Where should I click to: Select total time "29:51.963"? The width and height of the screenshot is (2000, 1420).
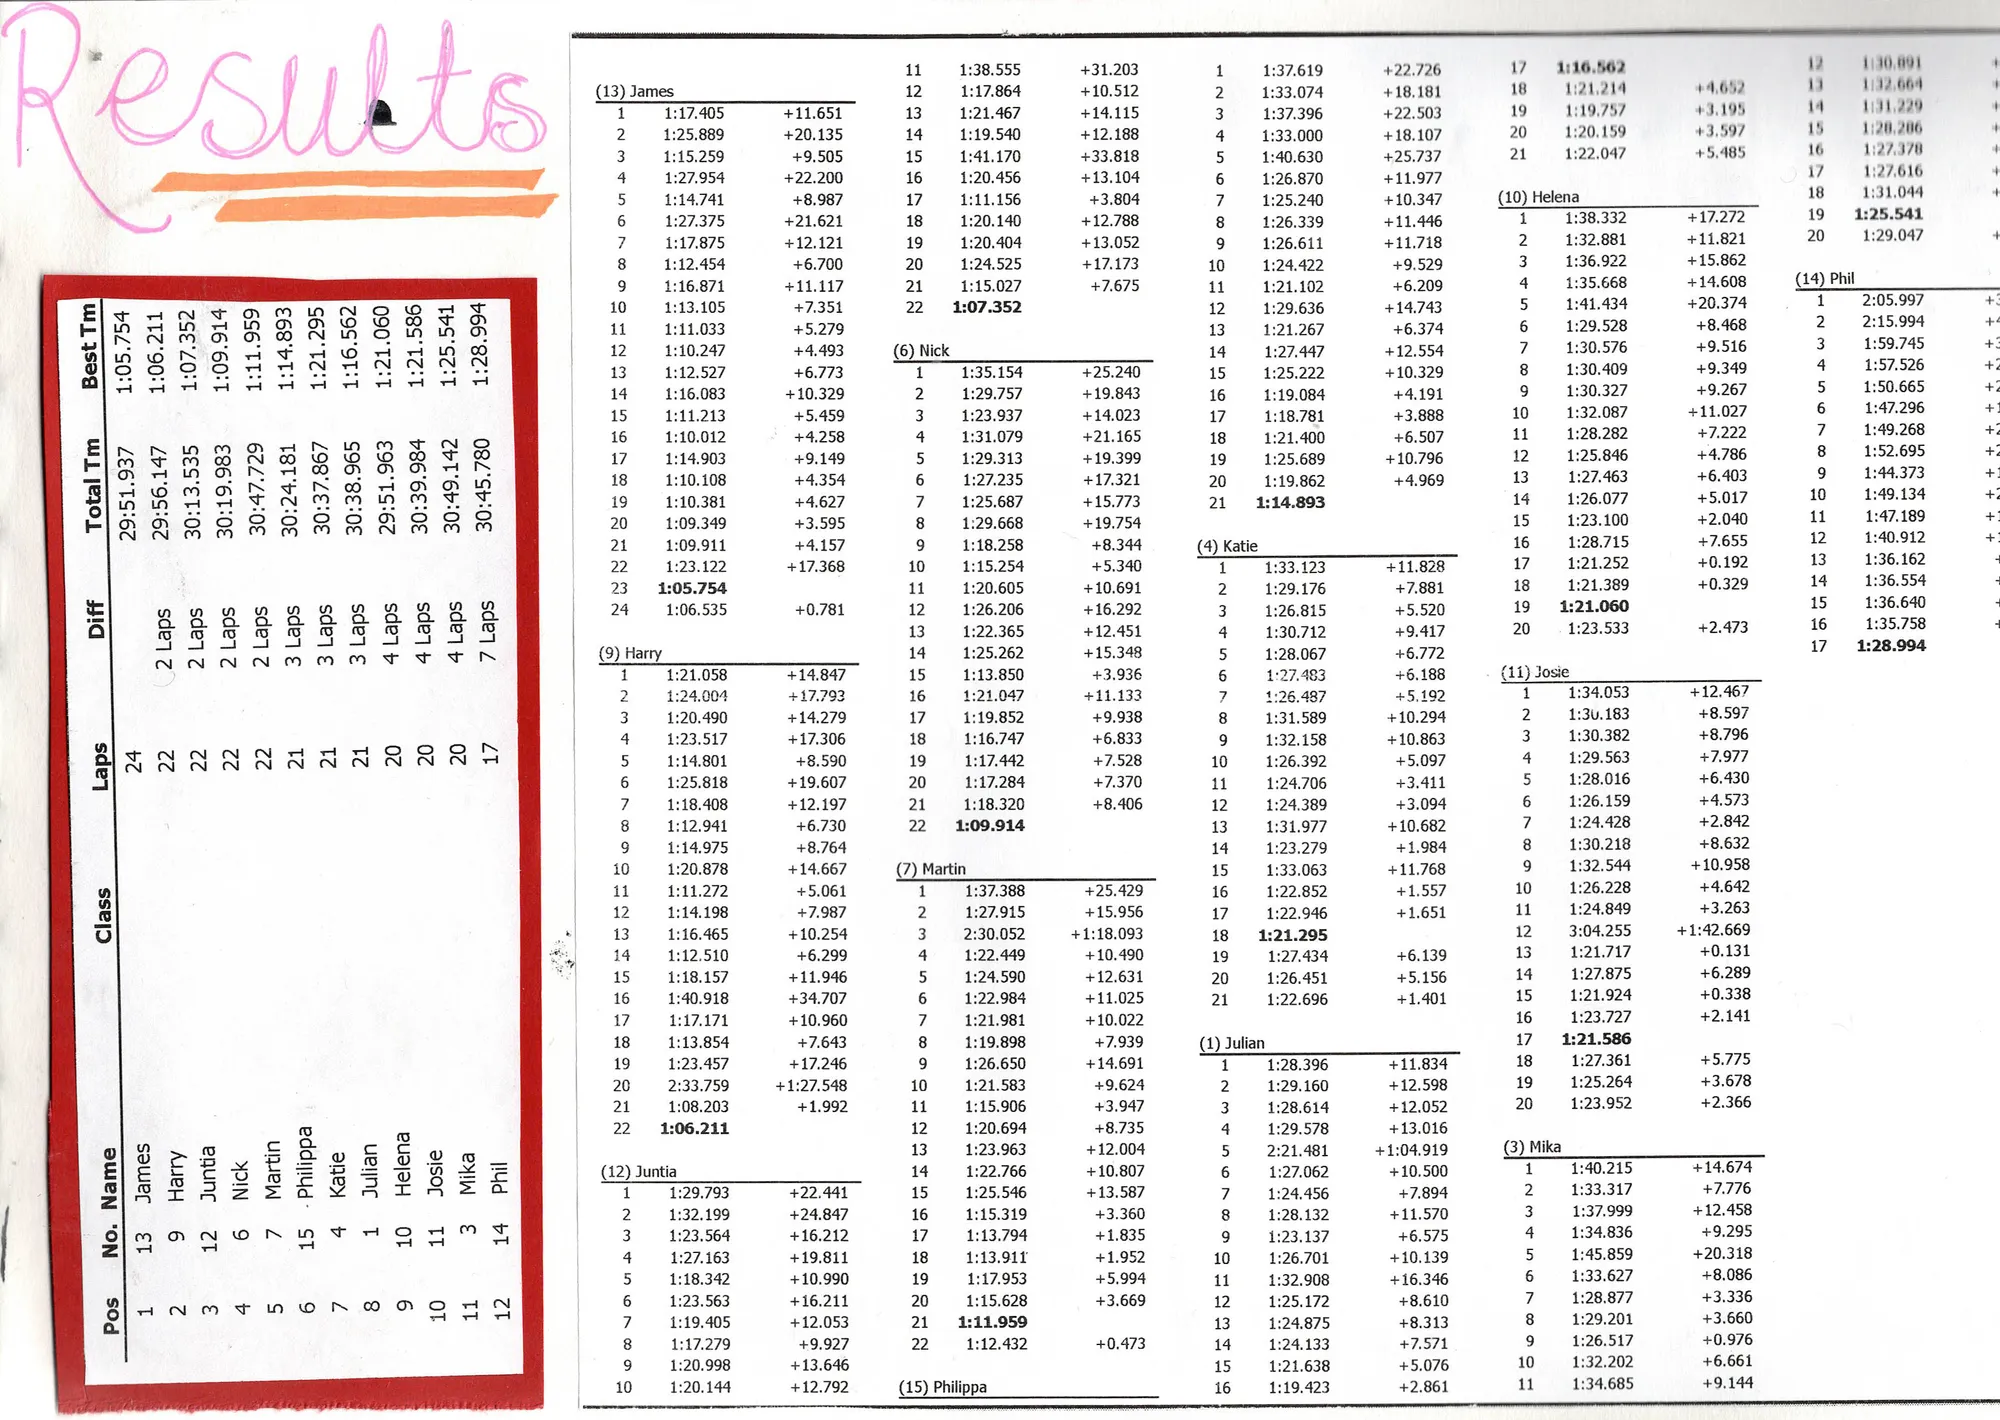click(386, 487)
